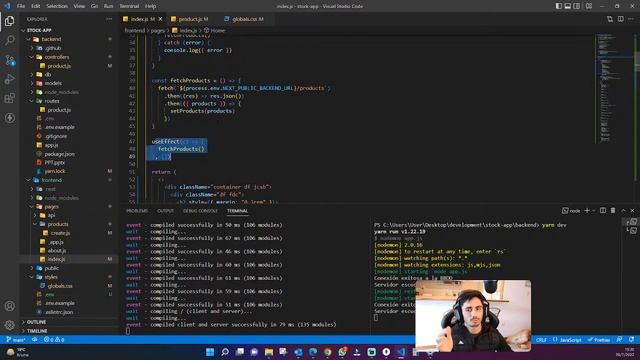The height and width of the screenshot is (360, 640).
Task: Collapse the routes folder
Action: 32,101
